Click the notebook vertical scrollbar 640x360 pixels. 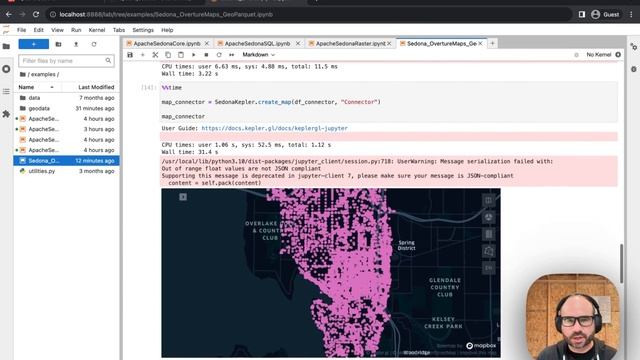pos(622,264)
